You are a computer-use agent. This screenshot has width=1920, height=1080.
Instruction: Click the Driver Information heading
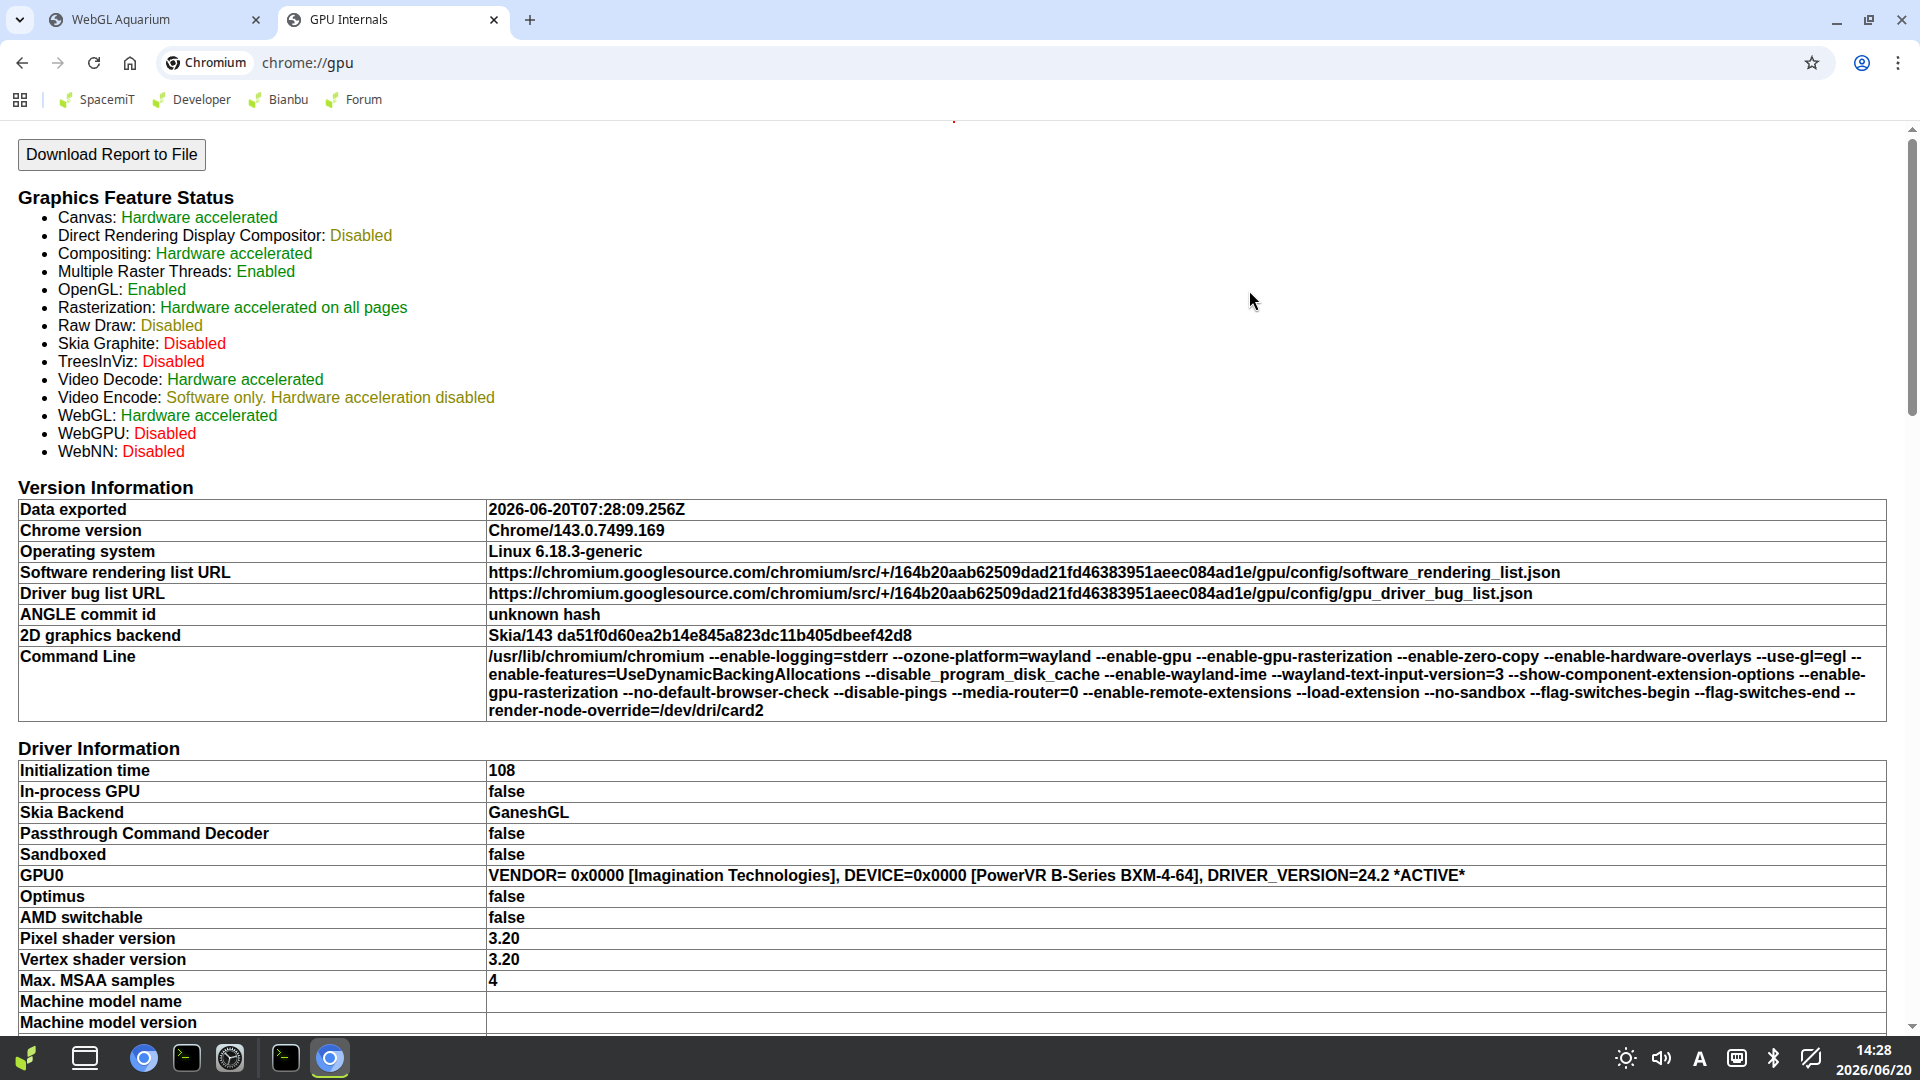(99, 749)
